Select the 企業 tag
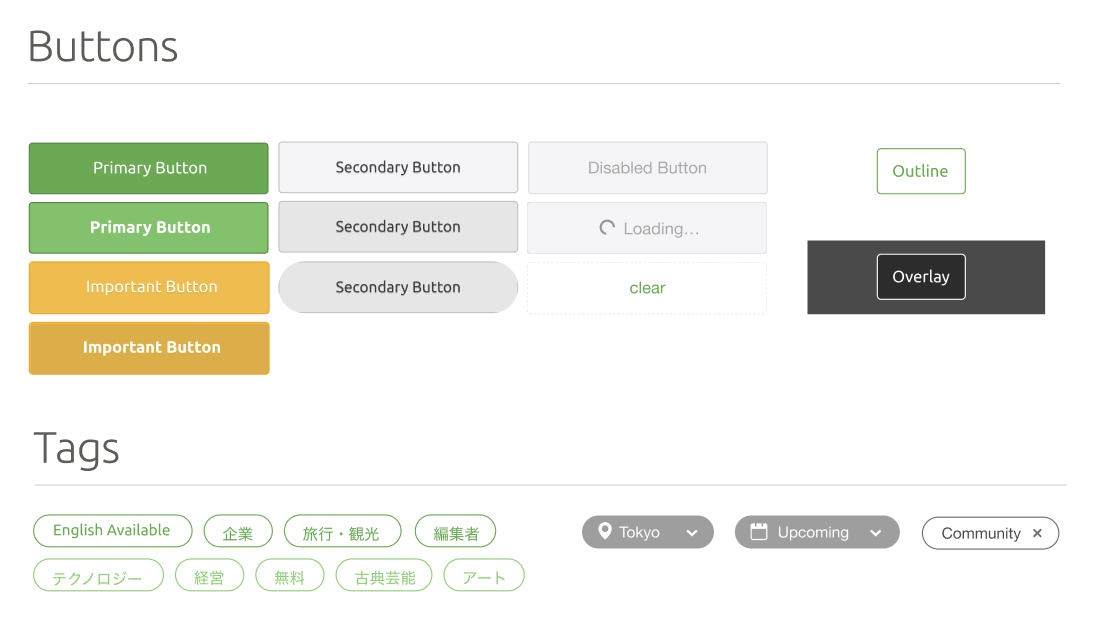The image size is (1094, 629). [238, 531]
